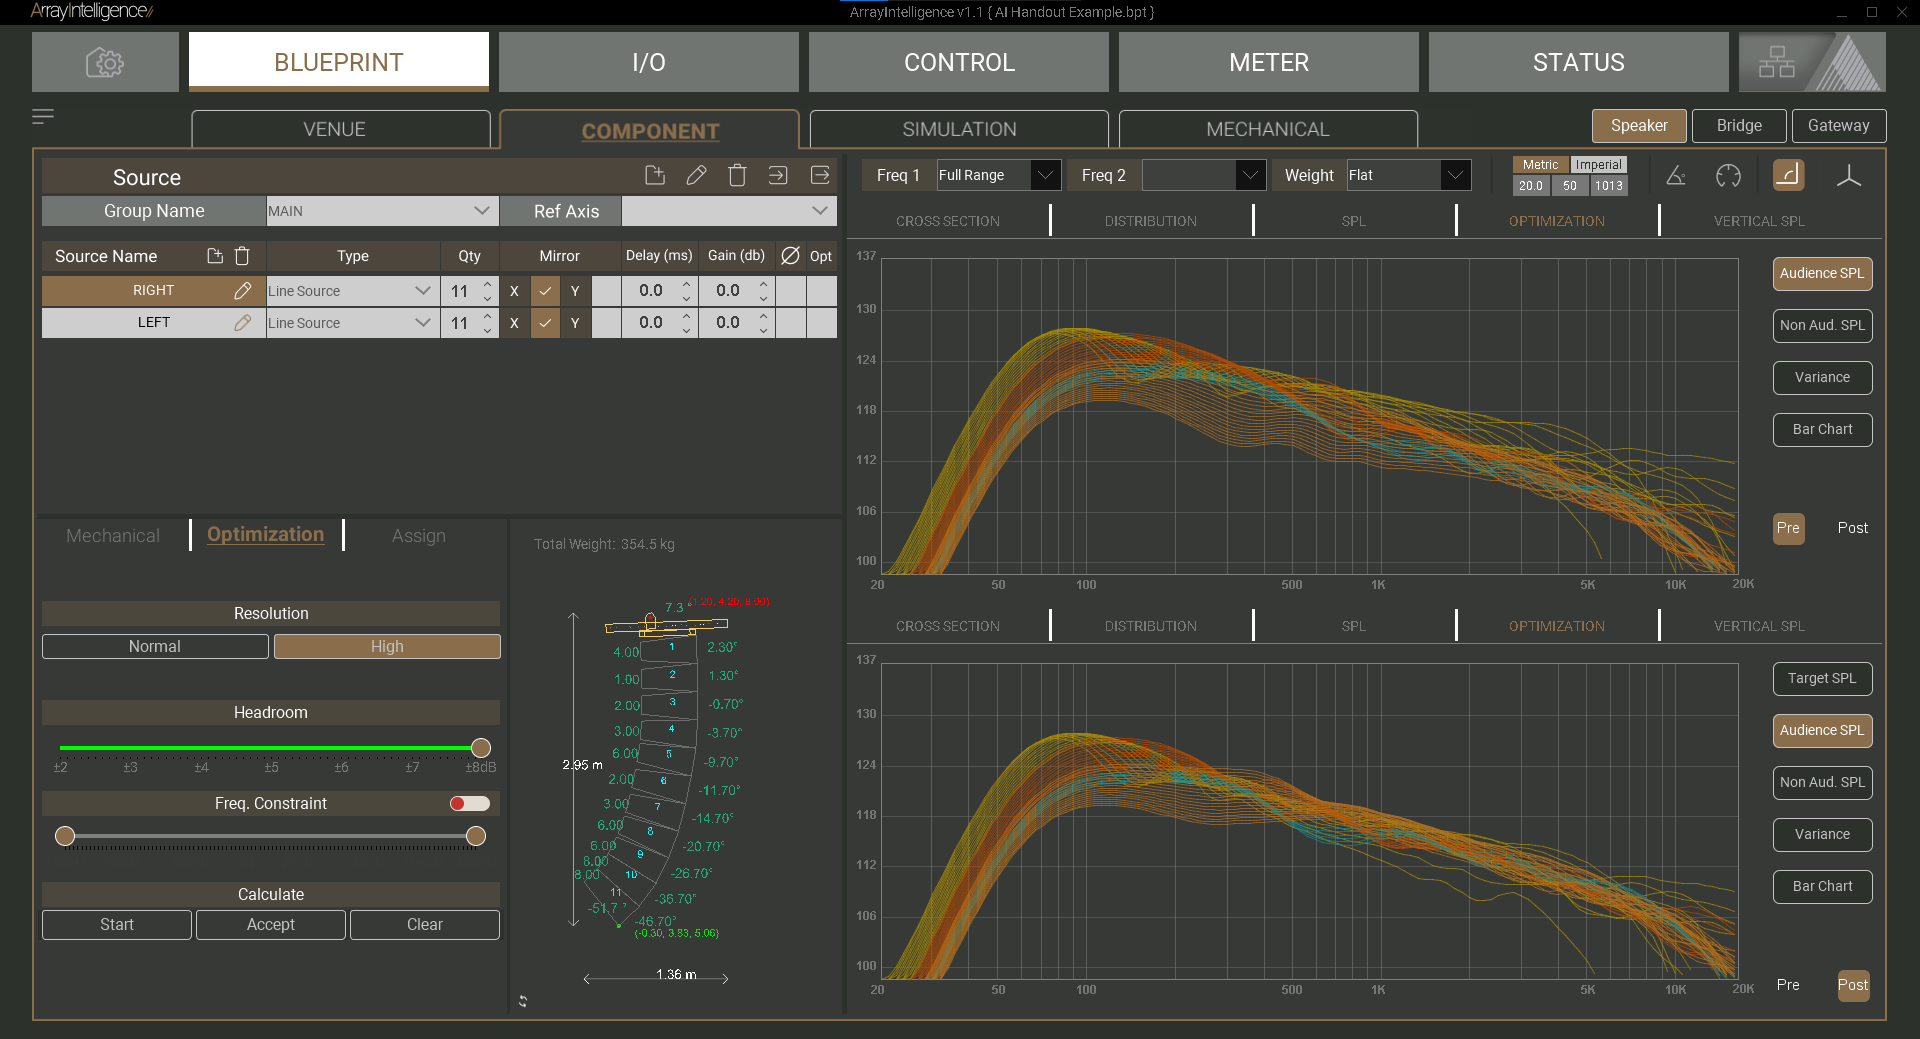This screenshot has height=1039, width=1920.
Task: Click the hamburger menu icon
Action: tap(43, 117)
